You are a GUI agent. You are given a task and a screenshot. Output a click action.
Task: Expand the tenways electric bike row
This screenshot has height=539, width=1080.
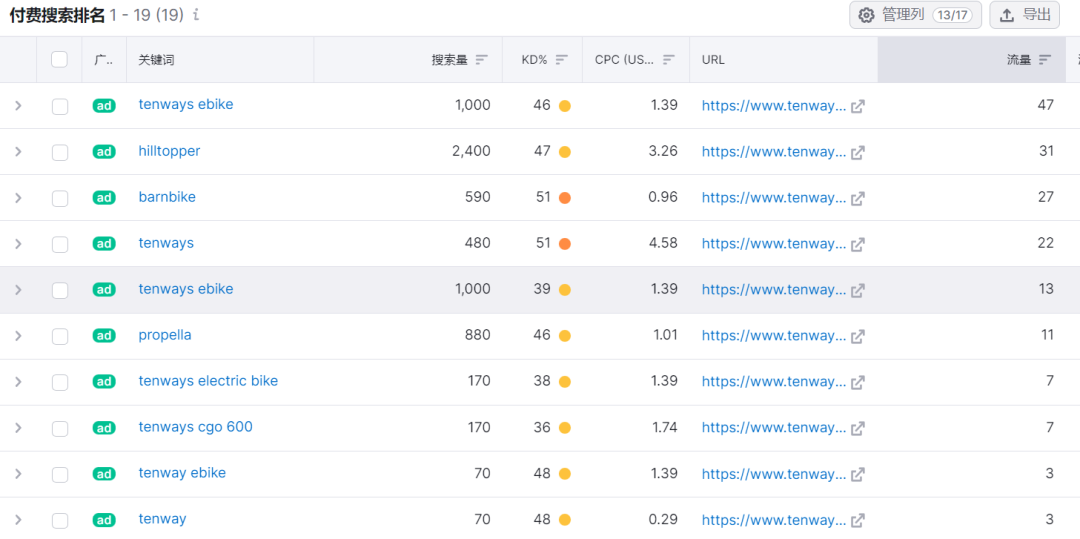point(19,382)
